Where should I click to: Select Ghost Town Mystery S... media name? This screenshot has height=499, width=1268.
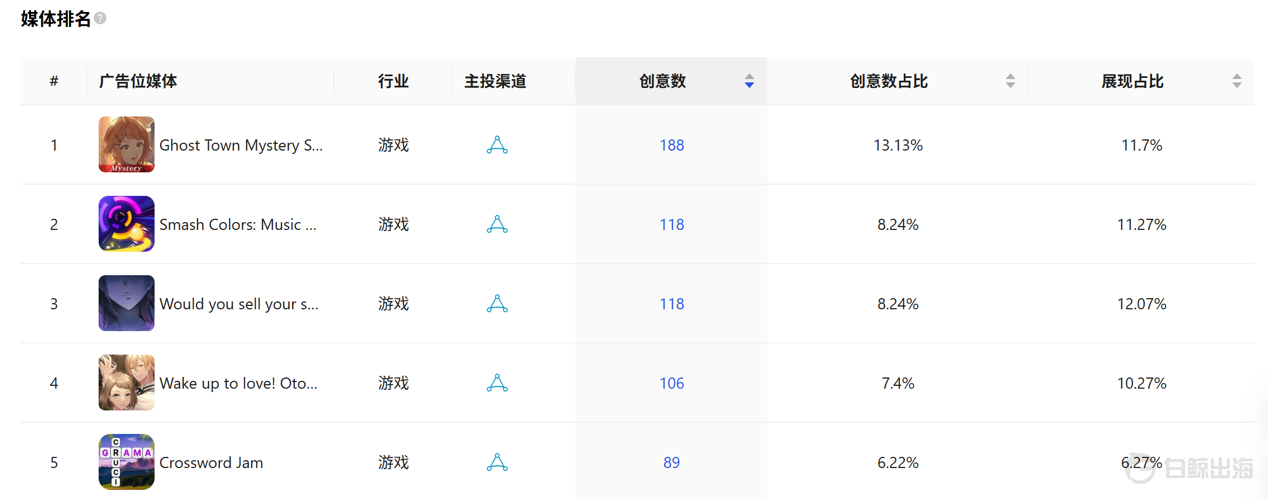pyautogui.click(x=241, y=145)
